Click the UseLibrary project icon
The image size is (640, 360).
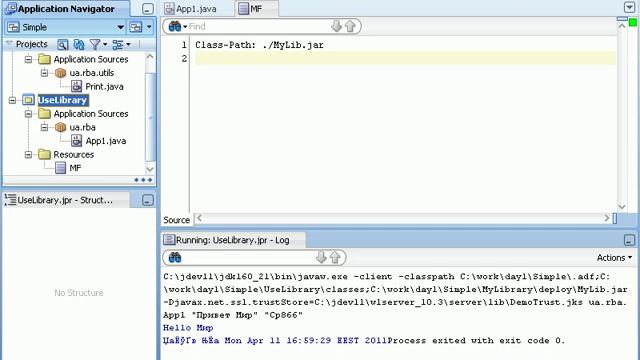coord(28,100)
